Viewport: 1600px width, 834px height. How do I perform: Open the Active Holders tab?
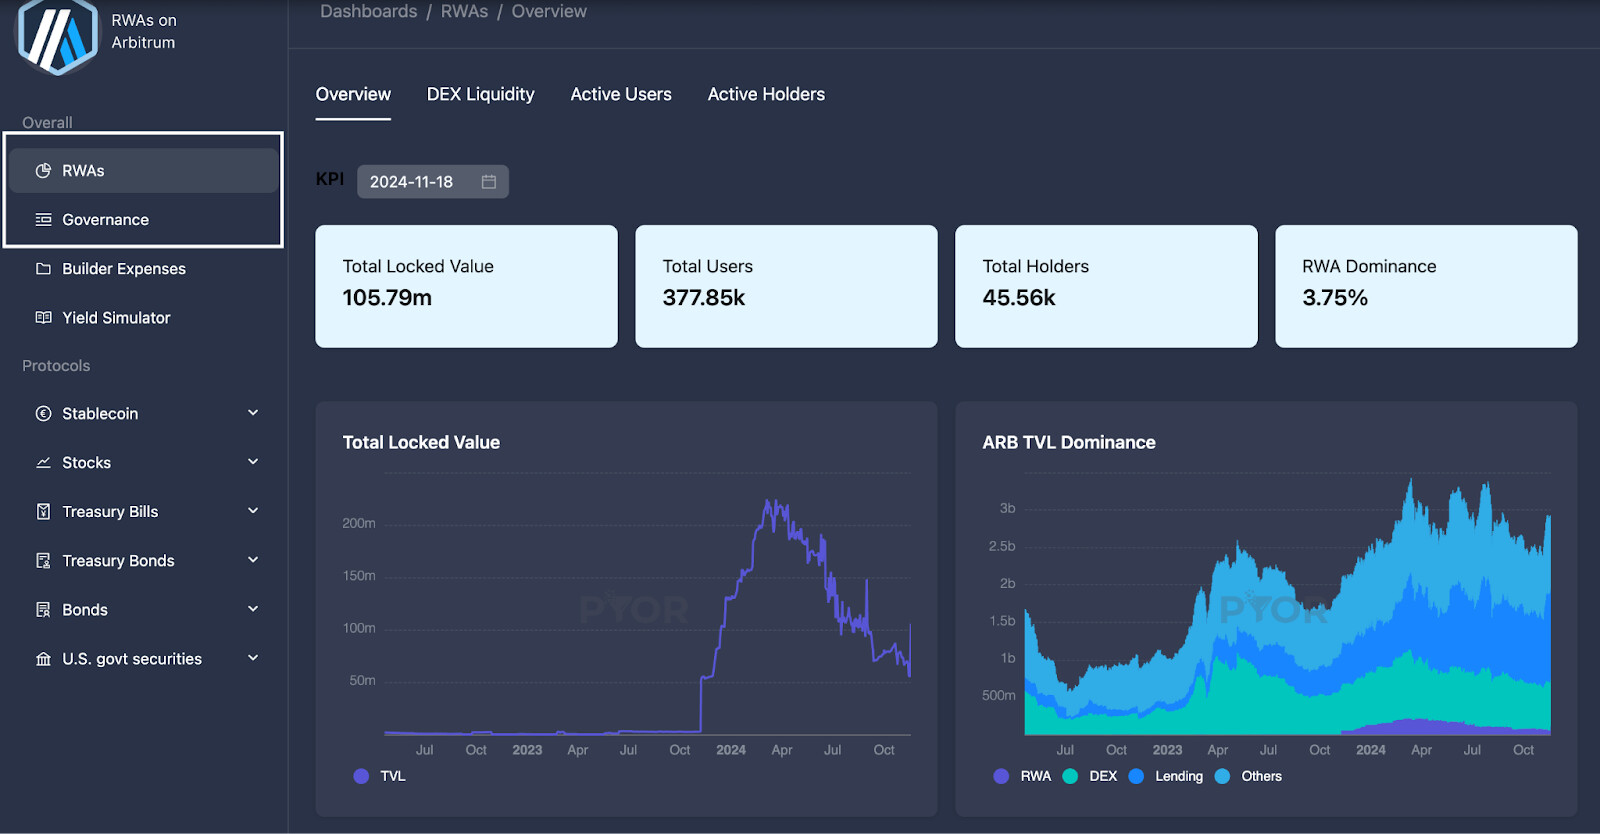tap(766, 94)
